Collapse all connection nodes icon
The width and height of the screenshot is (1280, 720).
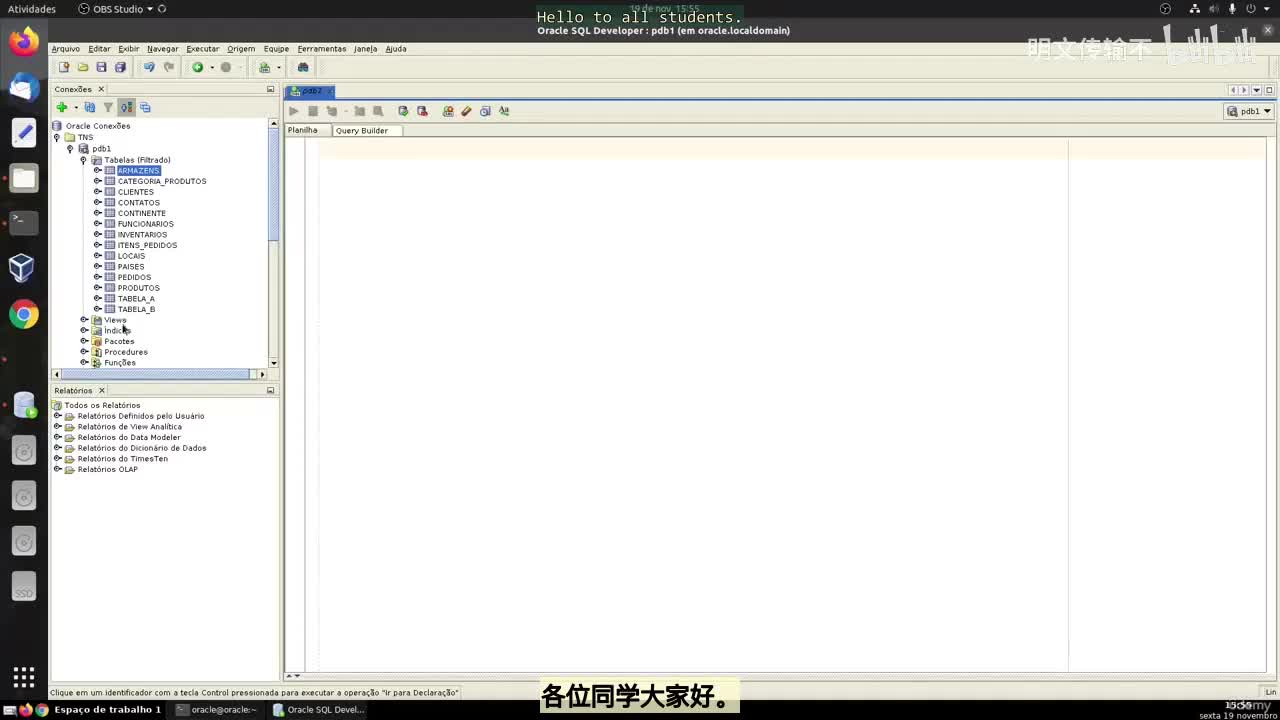point(145,107)
